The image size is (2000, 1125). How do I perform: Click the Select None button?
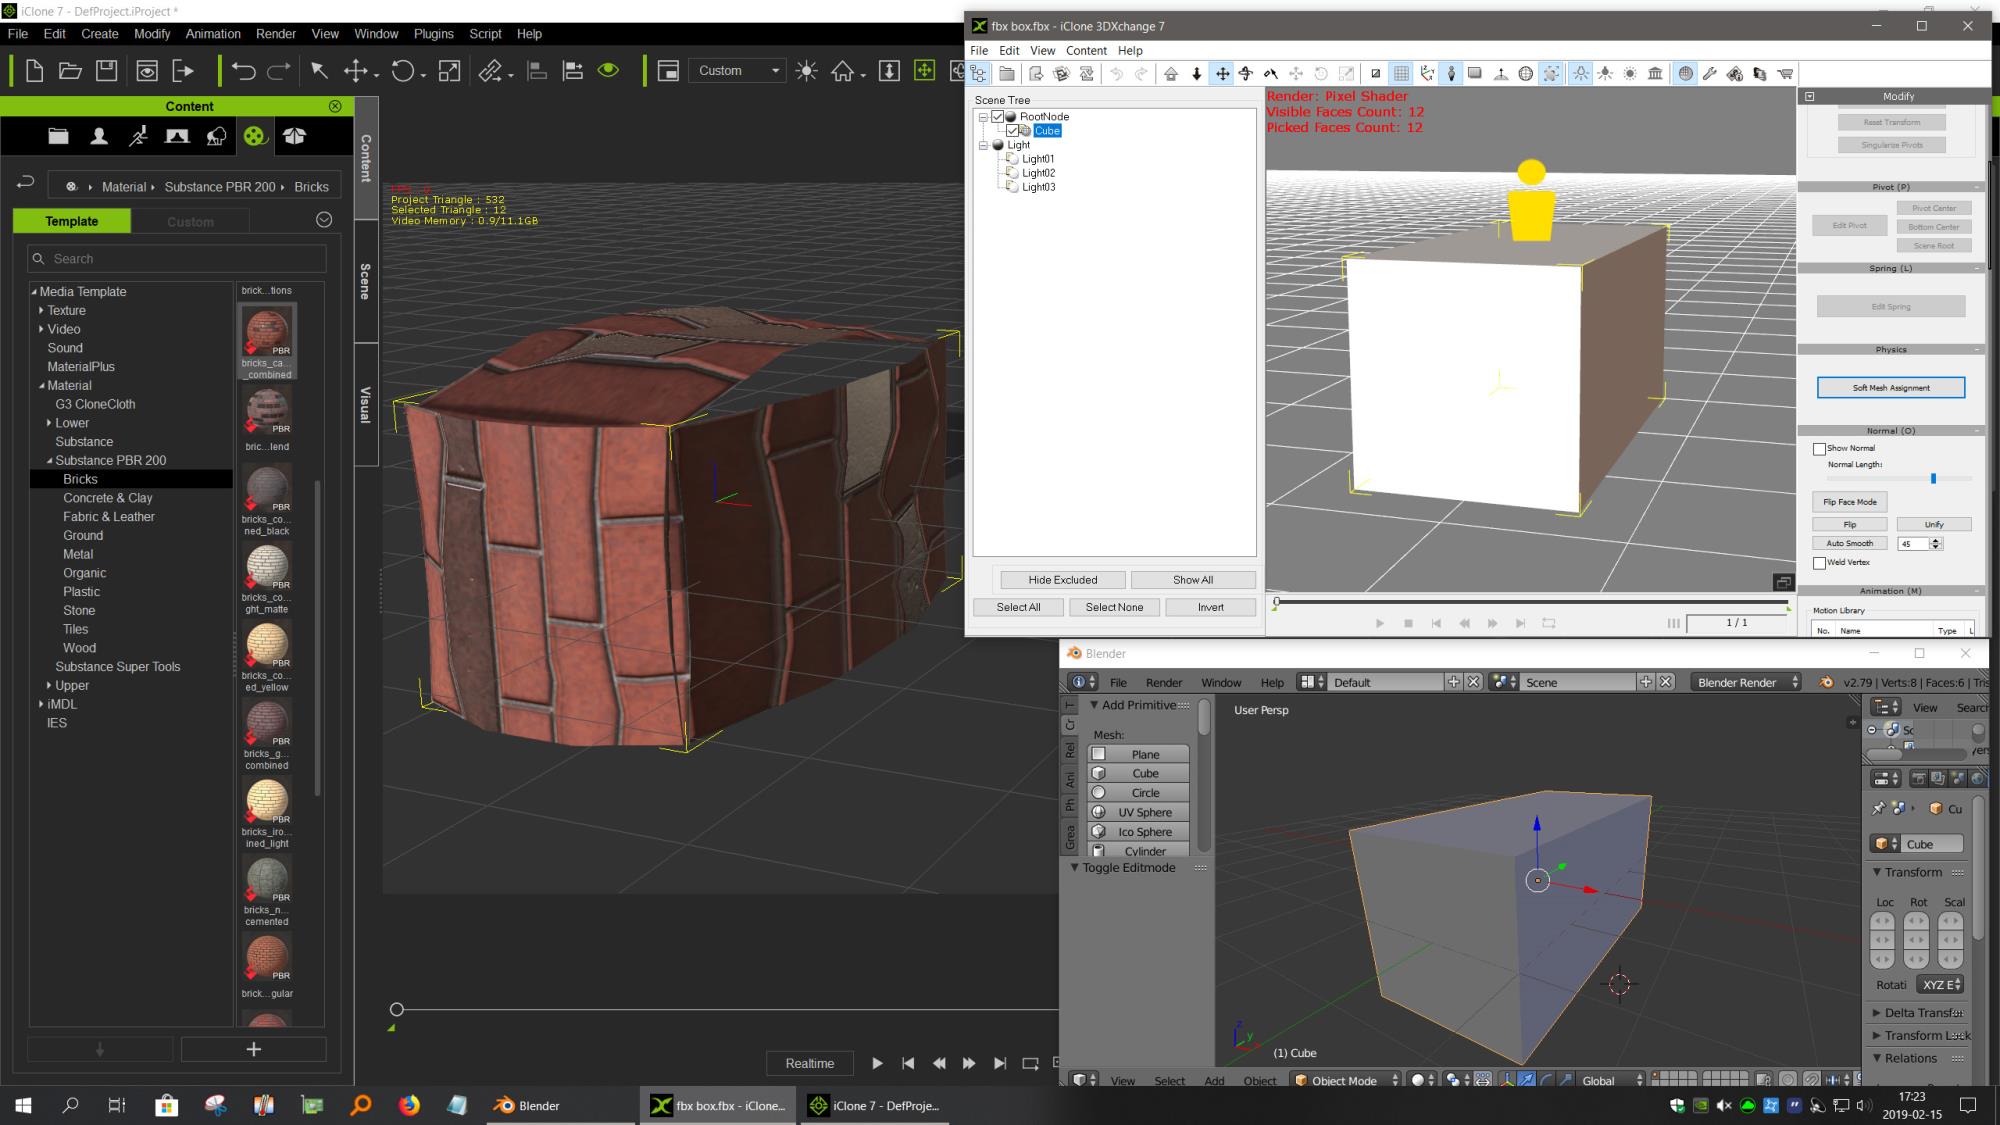coord(1114,607)
